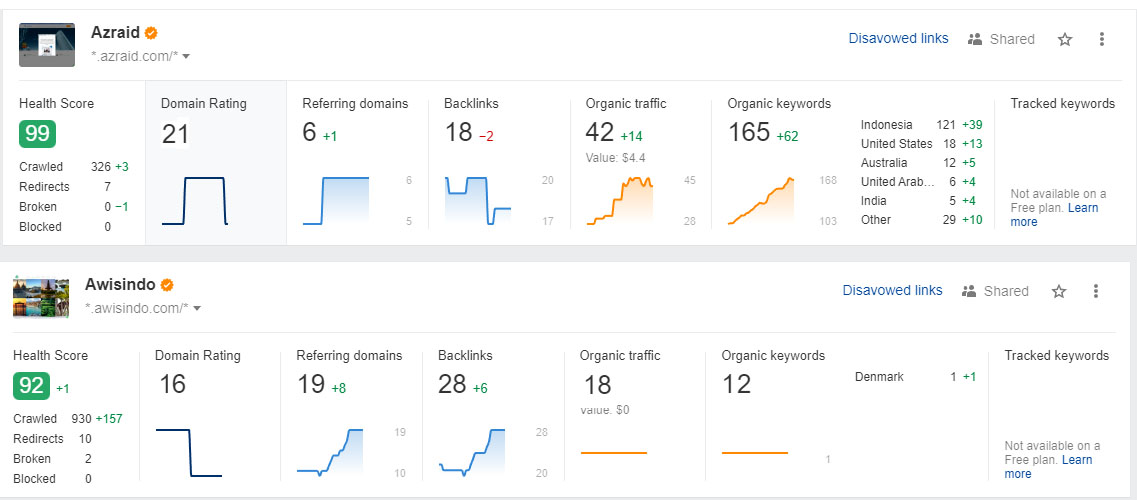
Task: Click the Awisindo site thumbnail
Action: (x=41, y=297)
